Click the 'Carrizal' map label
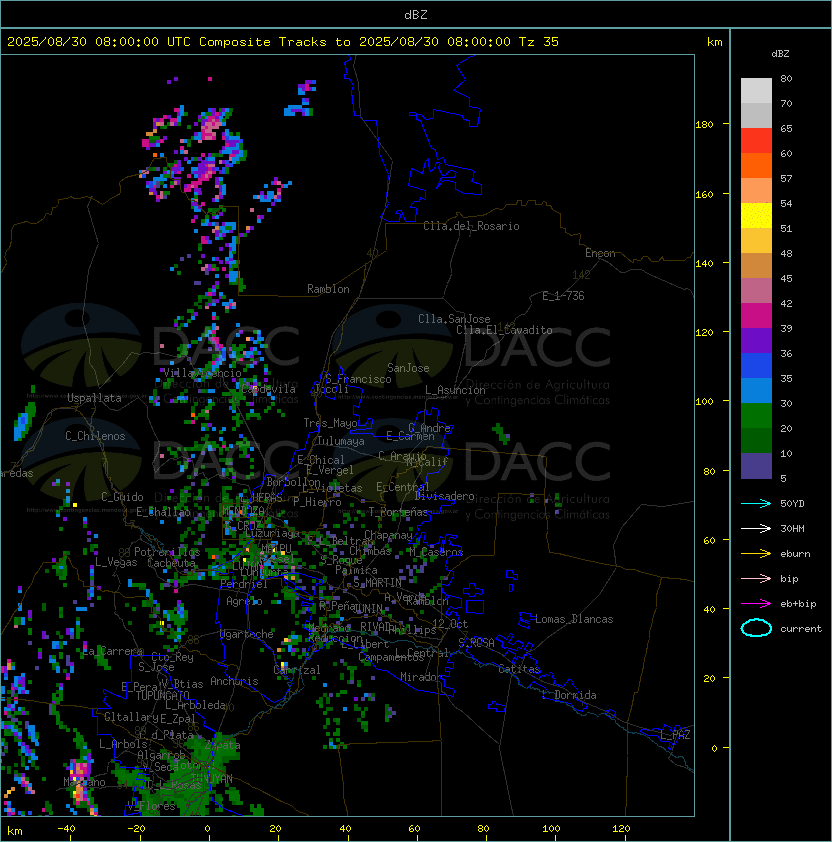This screenshot has width=832, height=842. pyautogui.click(x=297, y=670)
